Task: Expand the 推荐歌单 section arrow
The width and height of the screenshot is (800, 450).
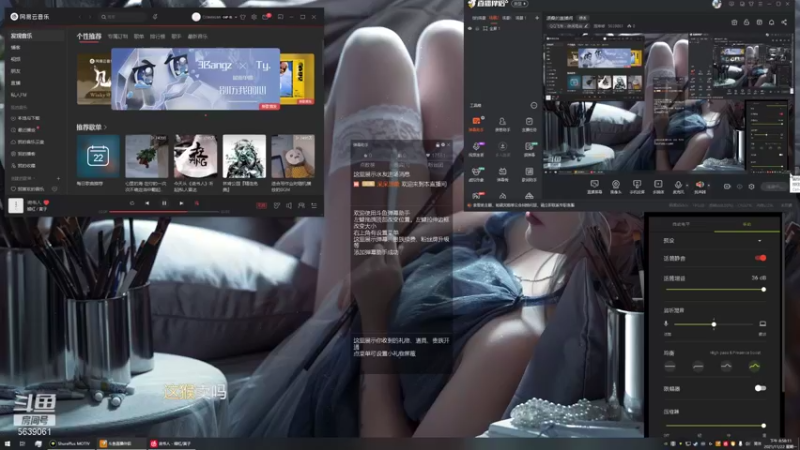Action: (105, 127)
